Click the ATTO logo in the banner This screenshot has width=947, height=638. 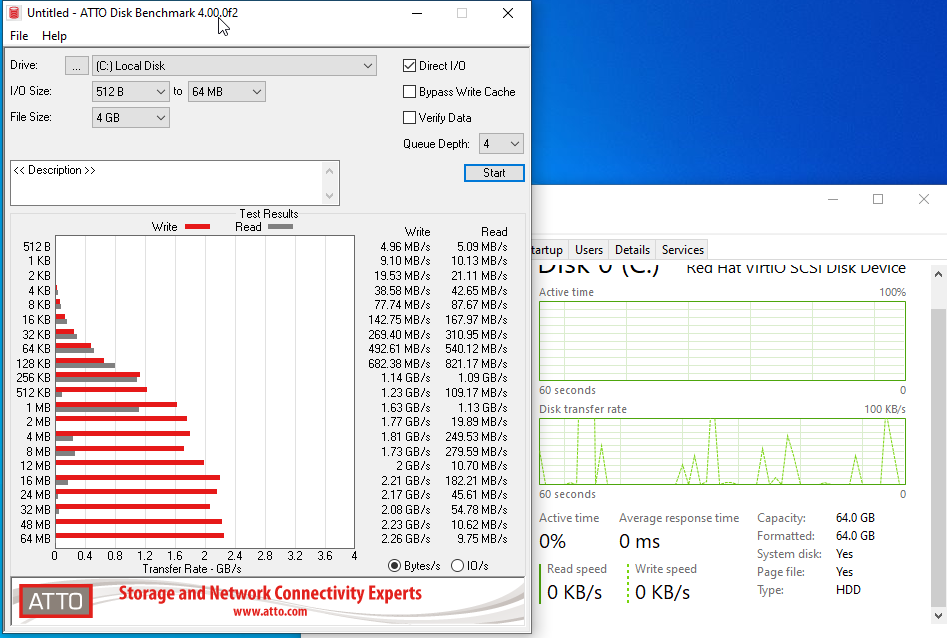pos(56,601)
